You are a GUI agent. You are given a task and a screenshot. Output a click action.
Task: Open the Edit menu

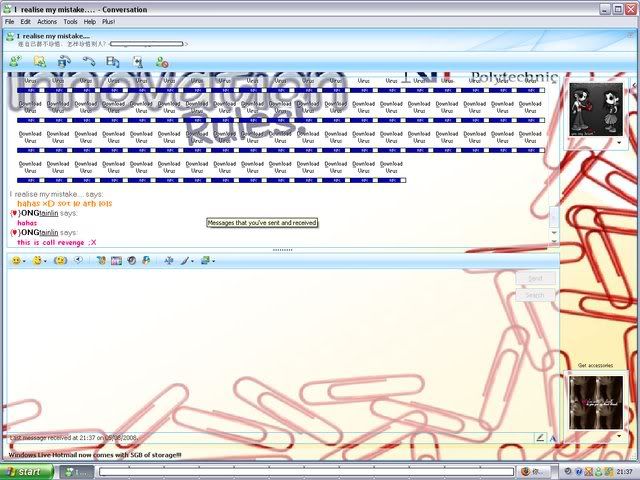(25, 22)
